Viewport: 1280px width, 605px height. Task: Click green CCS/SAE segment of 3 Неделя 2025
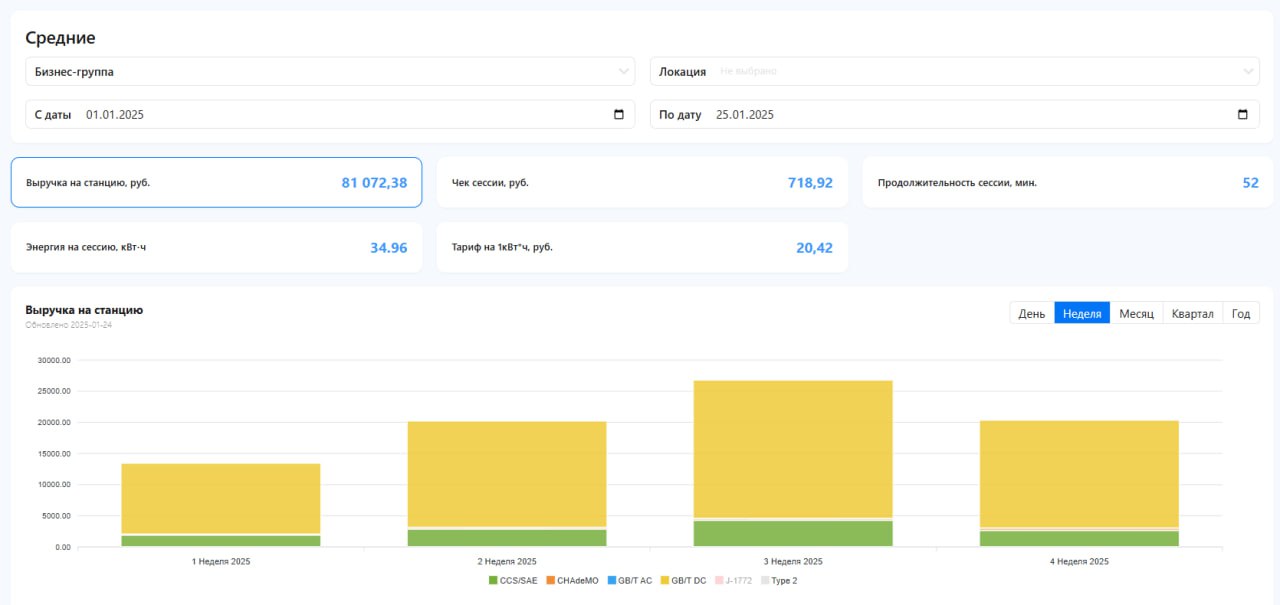(793, 533)
